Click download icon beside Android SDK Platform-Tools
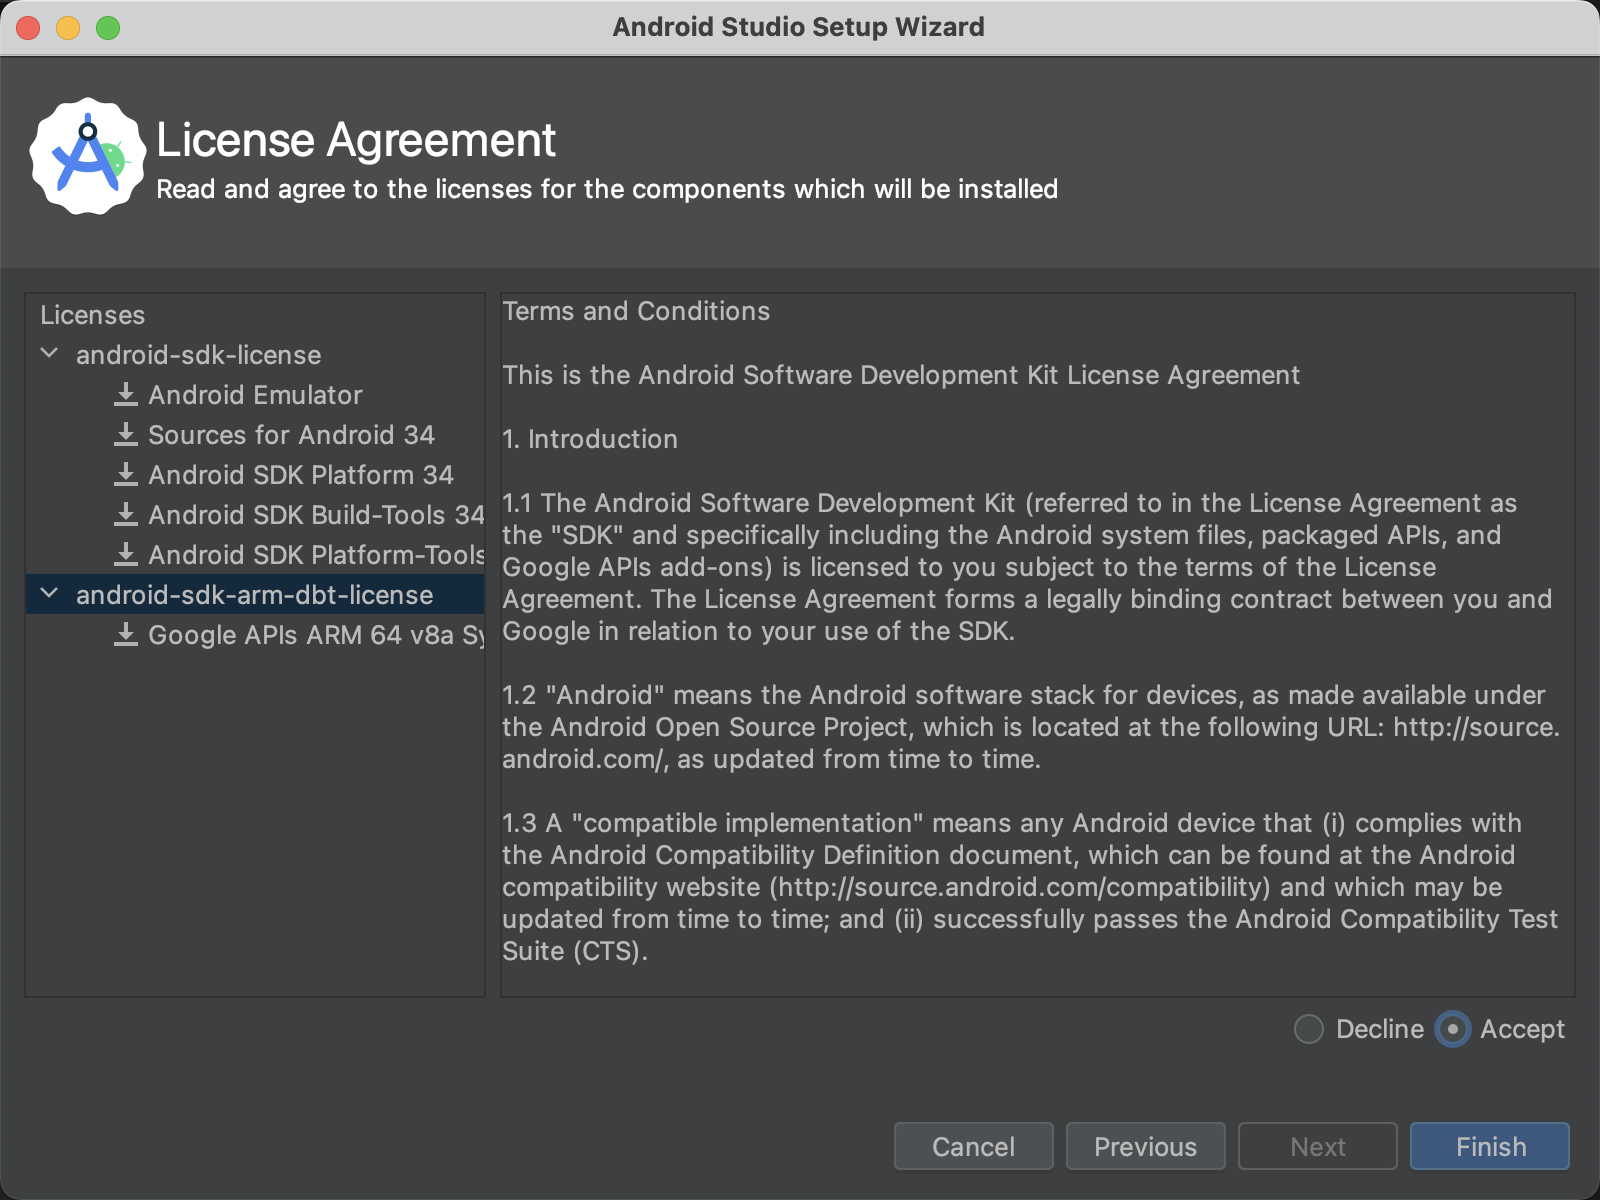This screenshot has height=1200, width=1600. point(126,555)
